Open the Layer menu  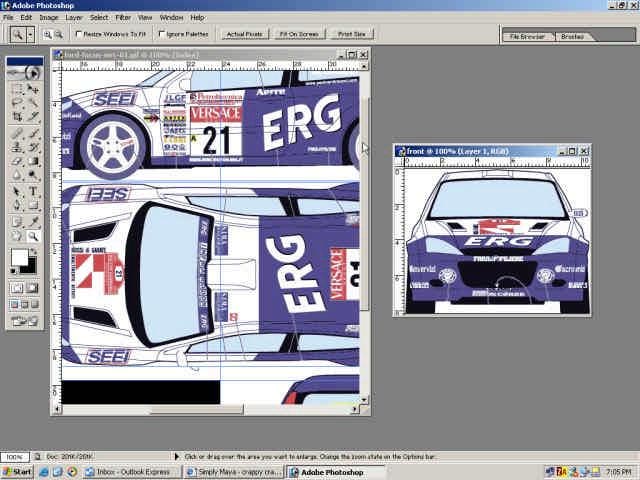click(74, 17)
